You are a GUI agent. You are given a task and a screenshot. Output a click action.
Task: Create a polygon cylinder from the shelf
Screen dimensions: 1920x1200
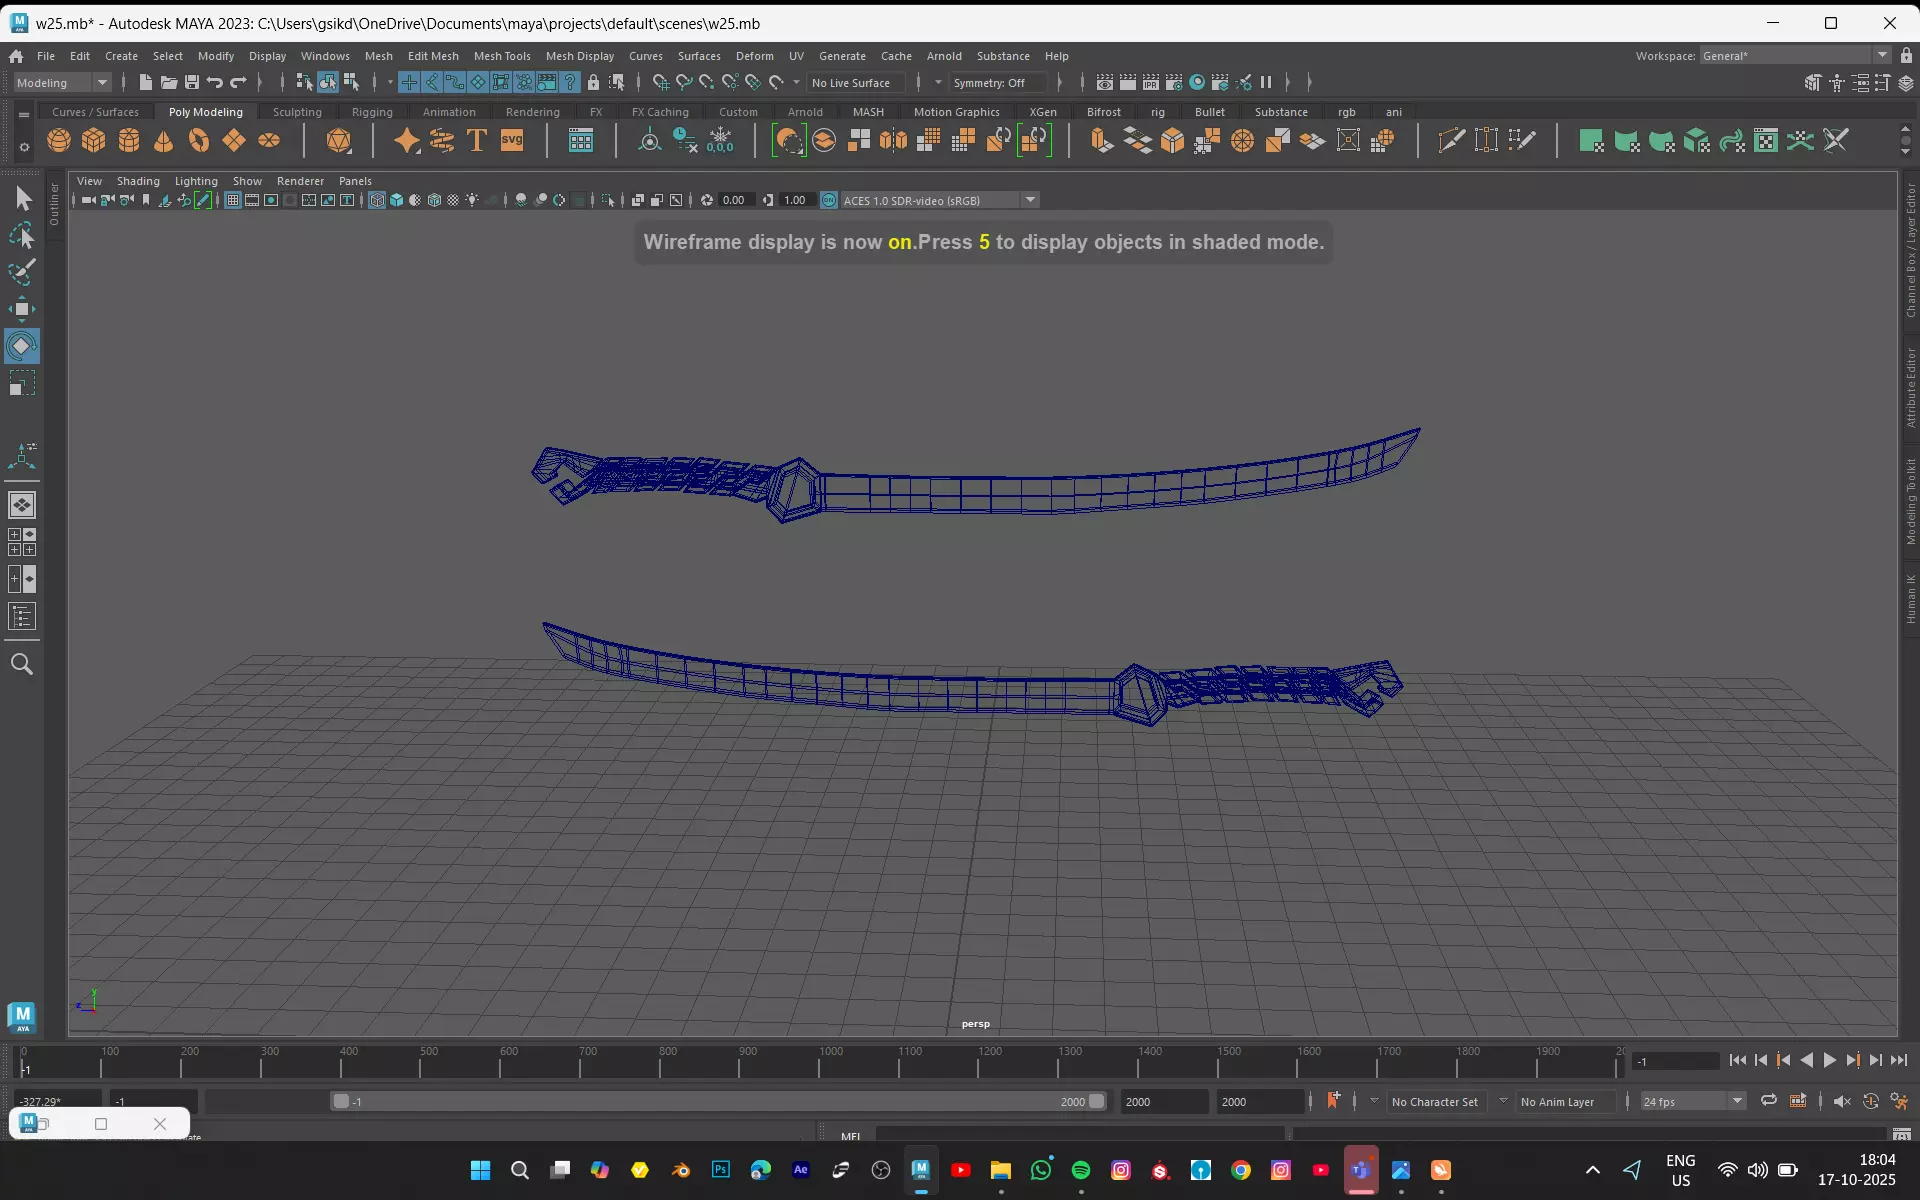(x=129, y=141)
